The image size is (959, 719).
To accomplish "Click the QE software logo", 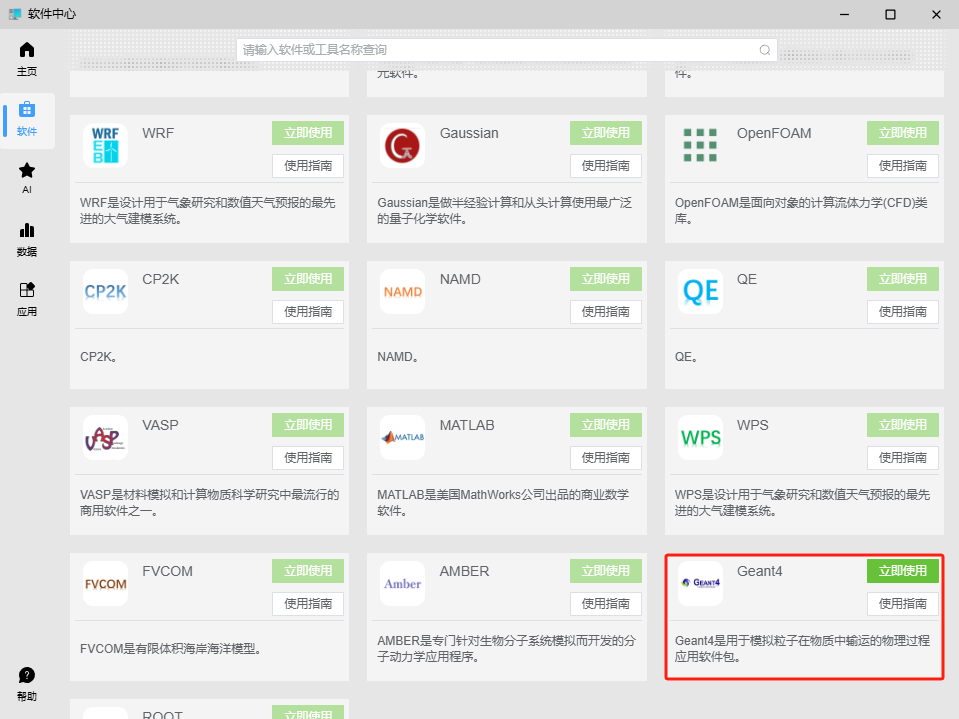I will tap(700, 292).
